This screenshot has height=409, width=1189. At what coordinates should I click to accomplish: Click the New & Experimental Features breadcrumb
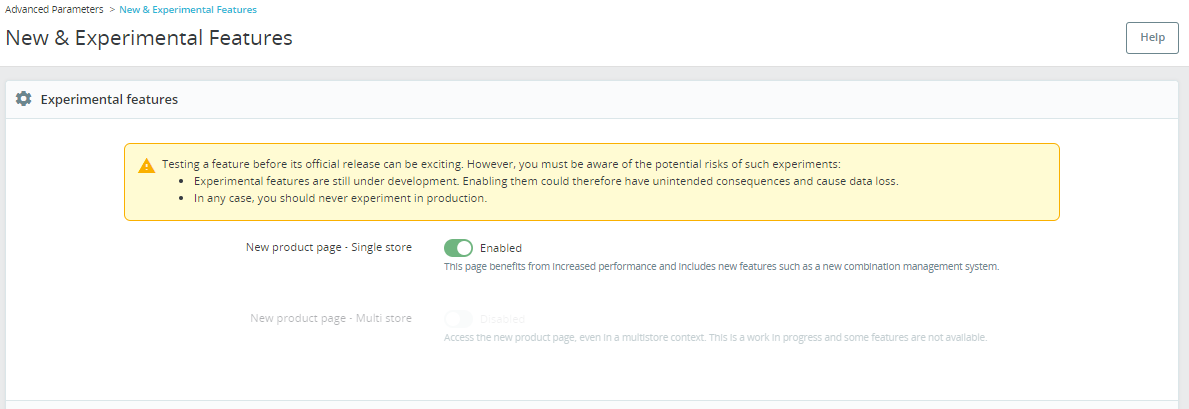point(188,9)
